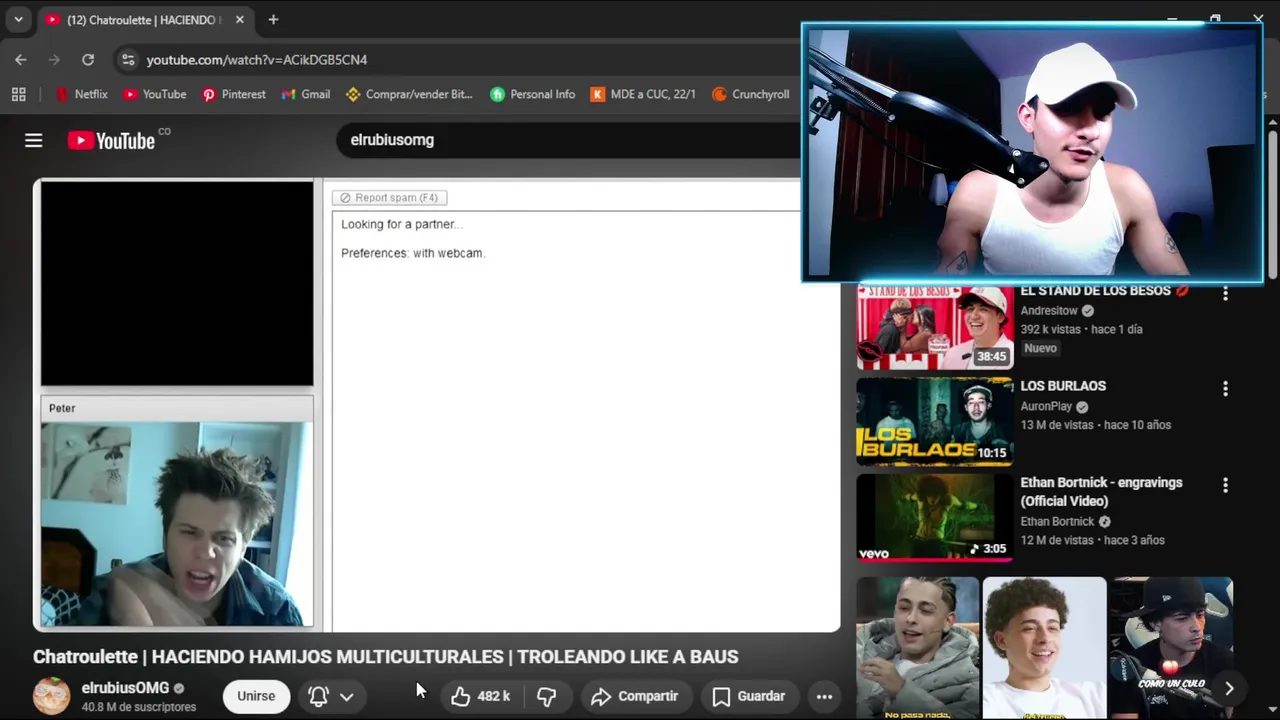Click Ethan Bortnick - engravings title
Viewport: 1280px width, 720px height.
[1101, 491]
